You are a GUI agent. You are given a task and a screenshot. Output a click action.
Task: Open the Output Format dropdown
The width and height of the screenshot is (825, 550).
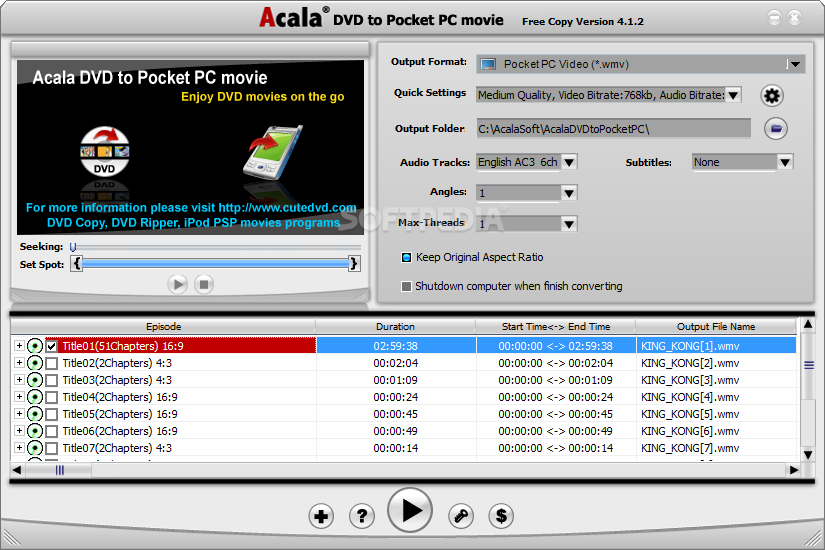point(795,64)
